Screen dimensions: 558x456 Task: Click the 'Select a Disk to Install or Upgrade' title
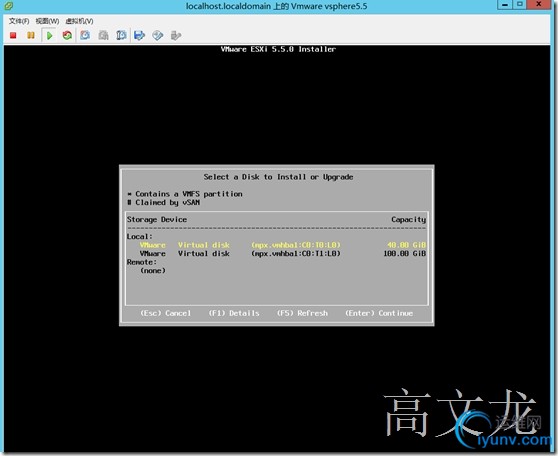pos(278,177)
